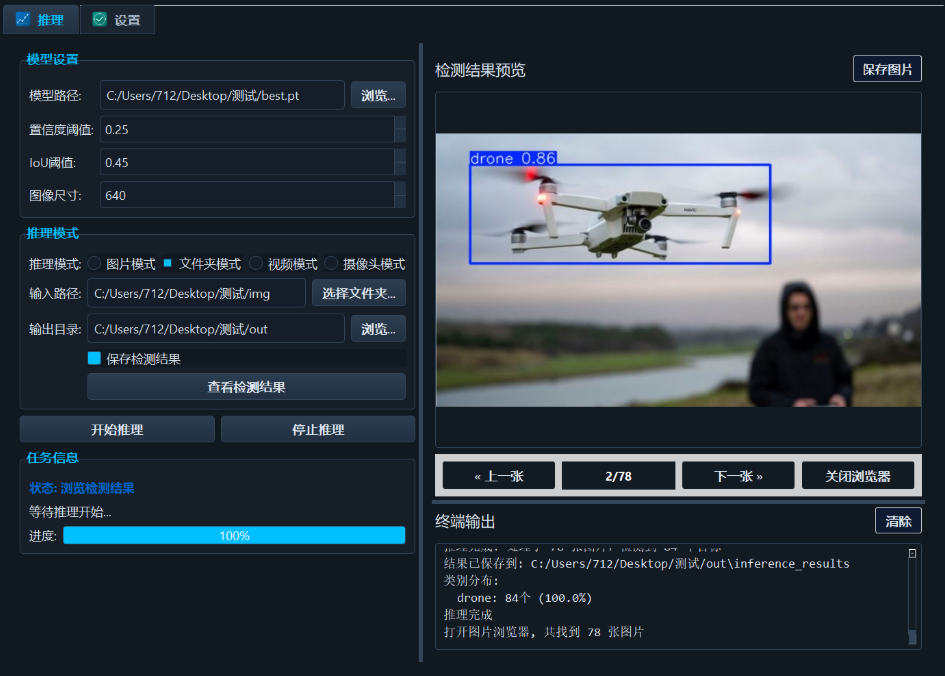
Task: Click the 2/78 page indicator
Action: coord(618,476)
